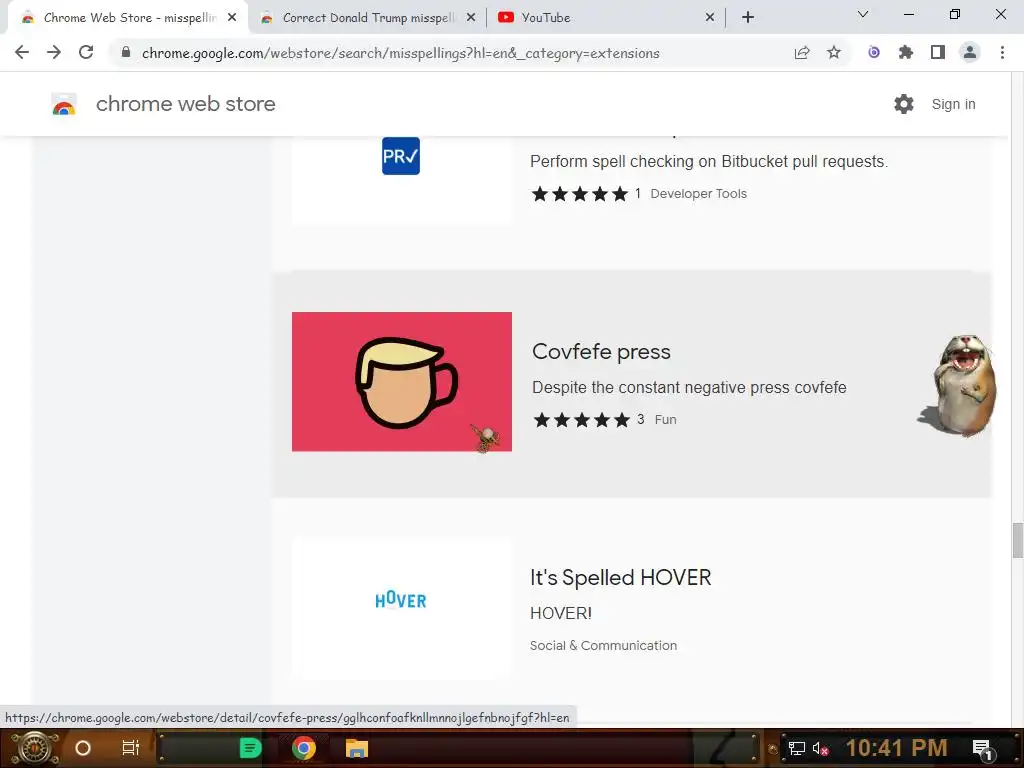Reload the current page

[86, 52]
